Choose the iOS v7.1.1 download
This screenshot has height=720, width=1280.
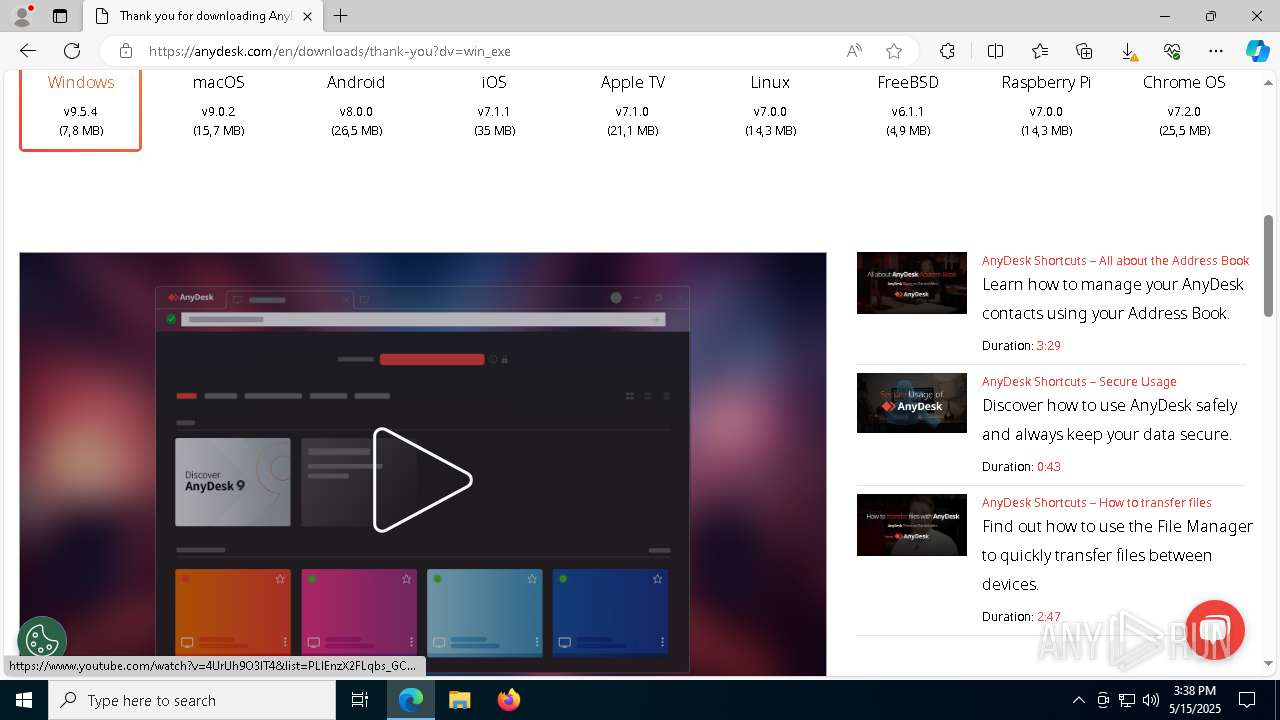(x=494, y=105)
